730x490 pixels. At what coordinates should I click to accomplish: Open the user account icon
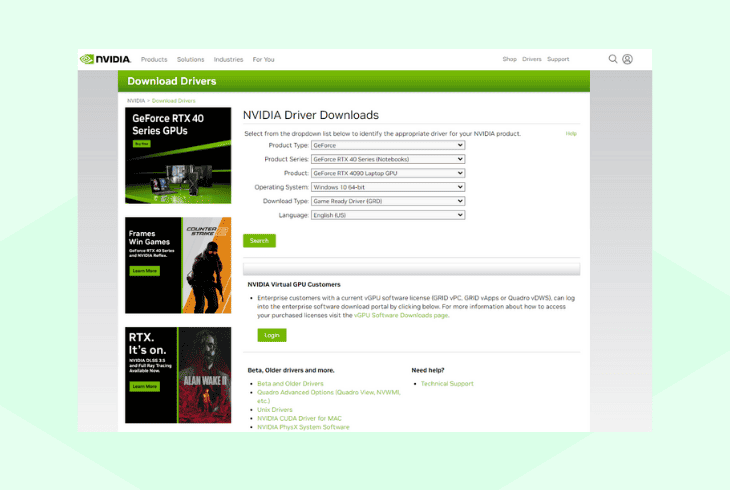[627, 59]
